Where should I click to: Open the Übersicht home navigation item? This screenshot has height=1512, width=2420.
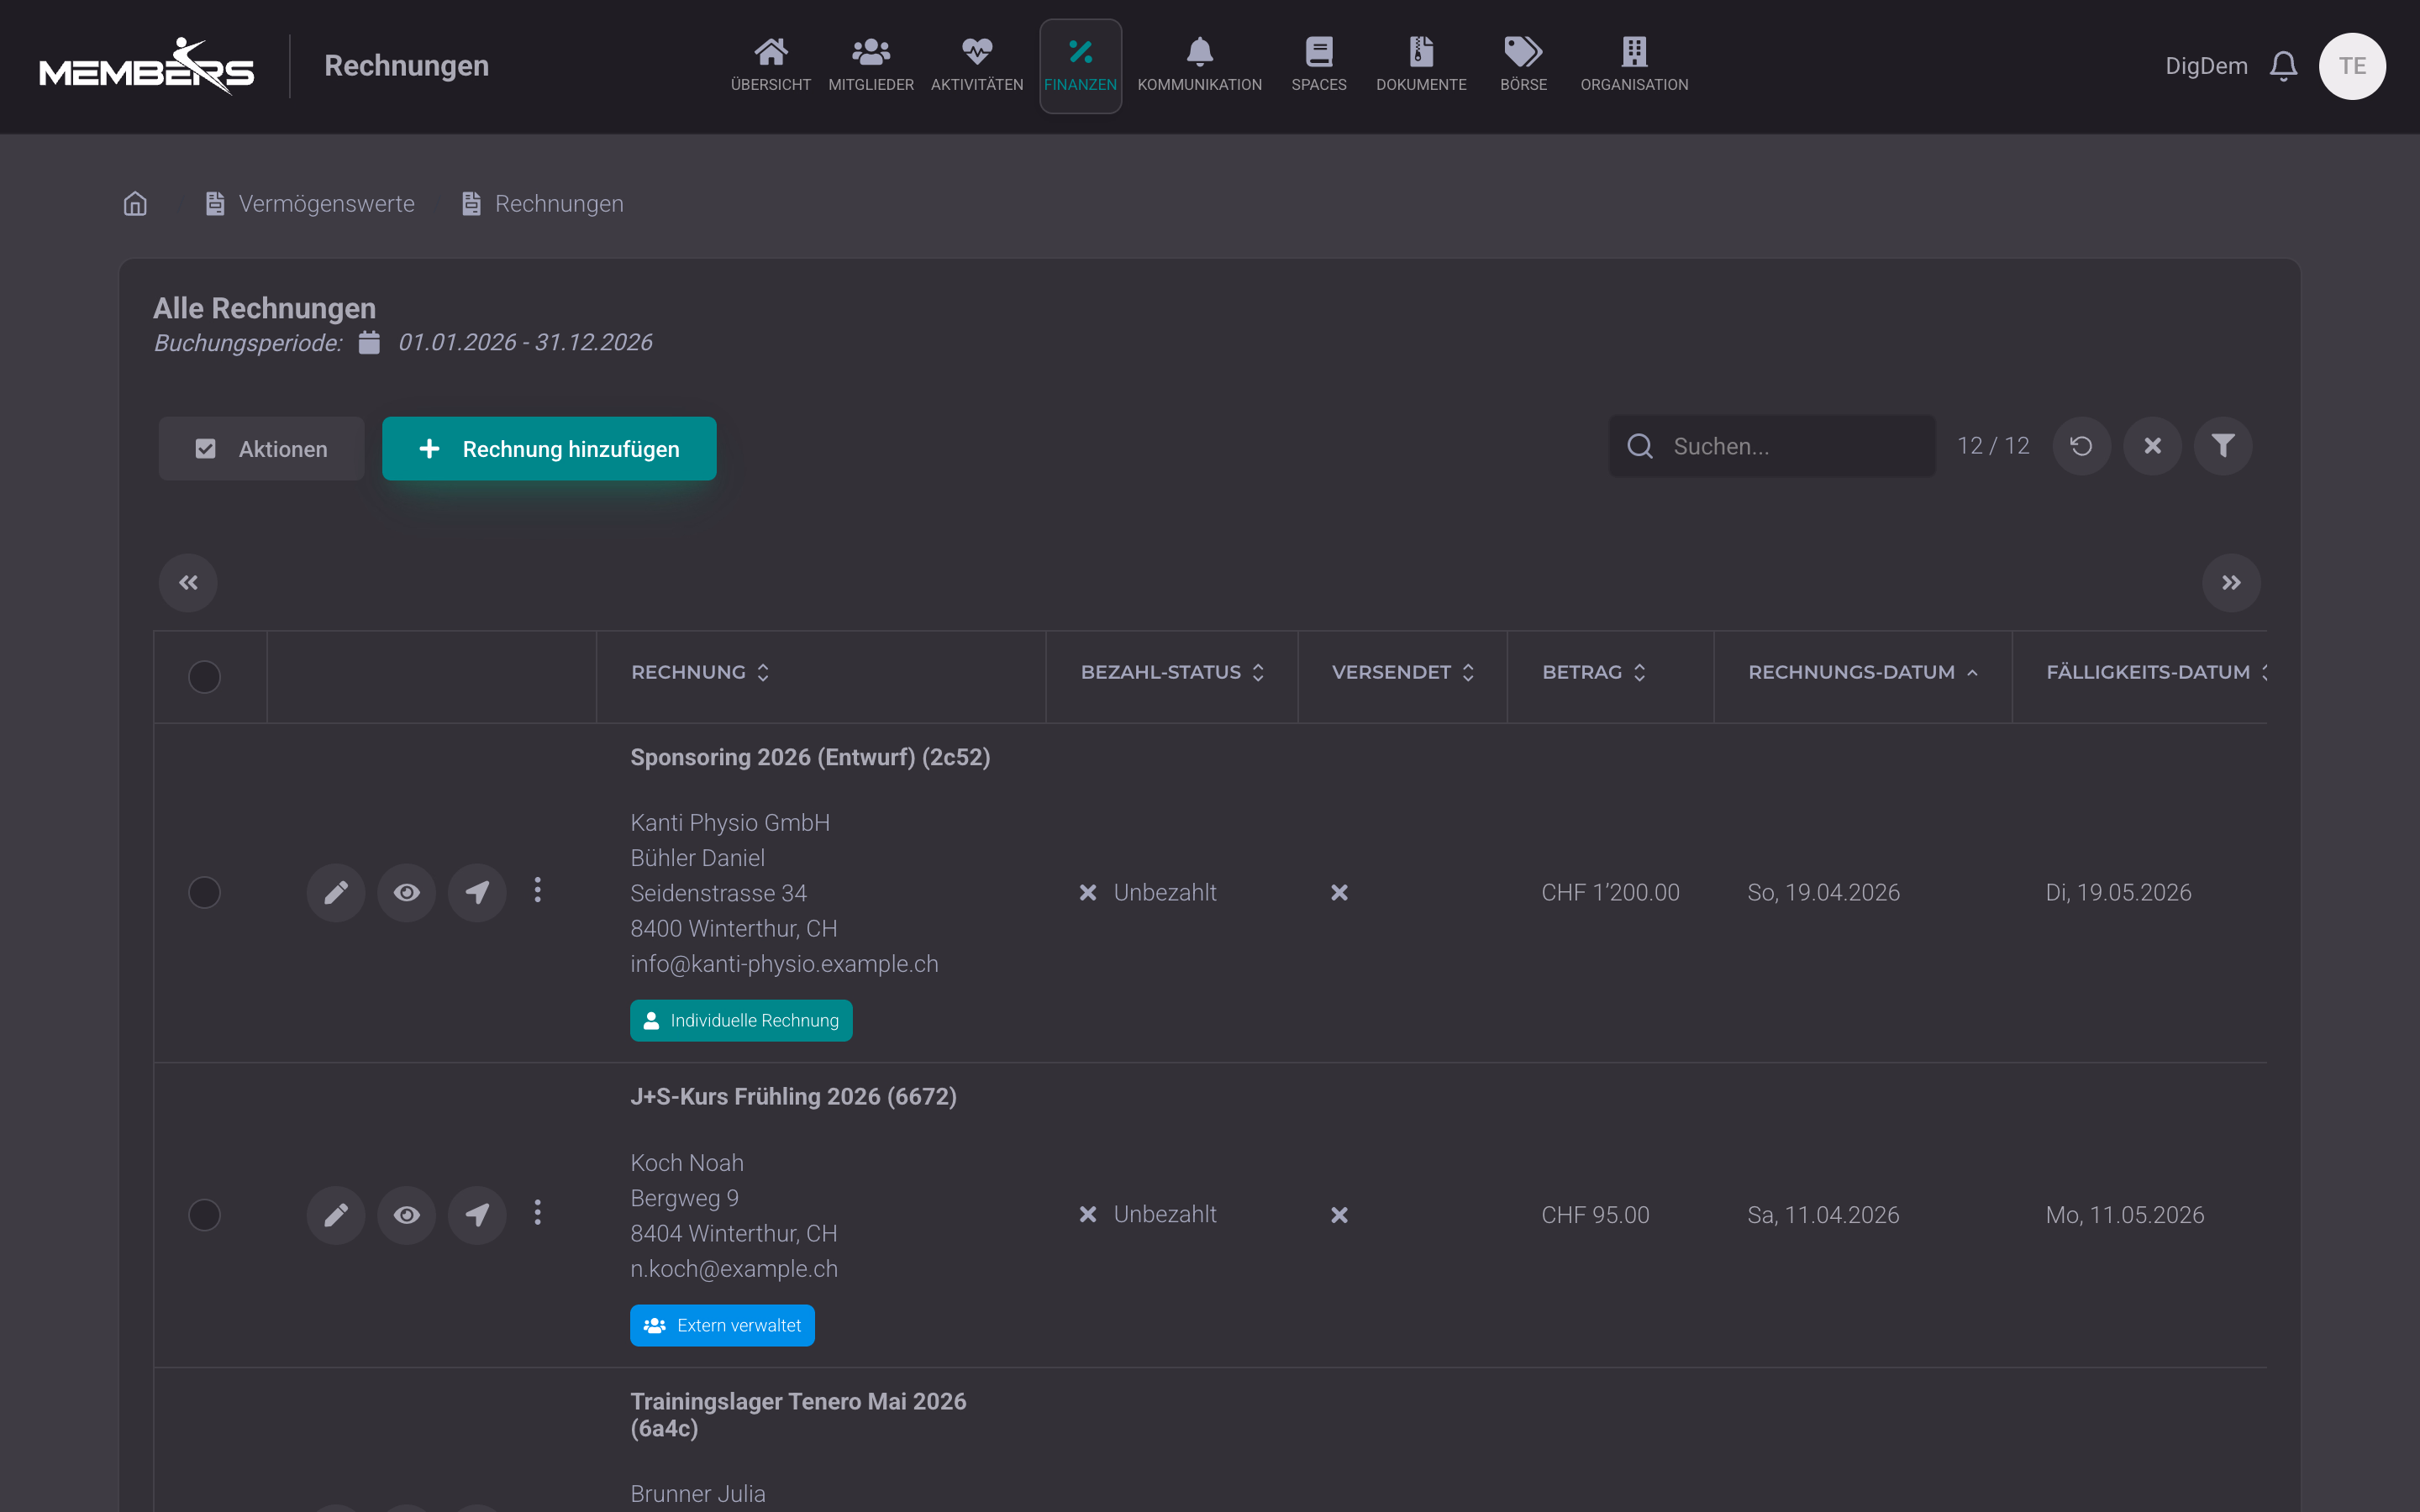(x=770, y=65)
